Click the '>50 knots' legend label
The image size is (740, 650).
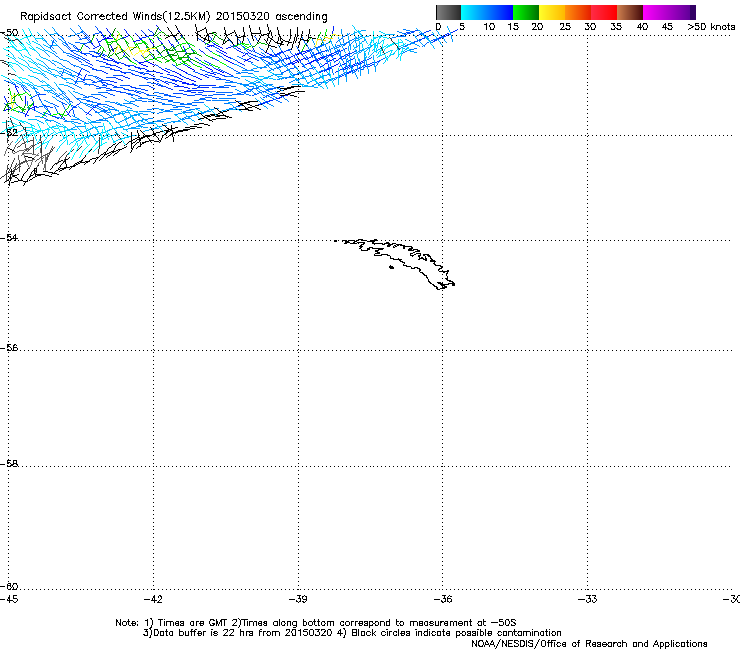711,27
